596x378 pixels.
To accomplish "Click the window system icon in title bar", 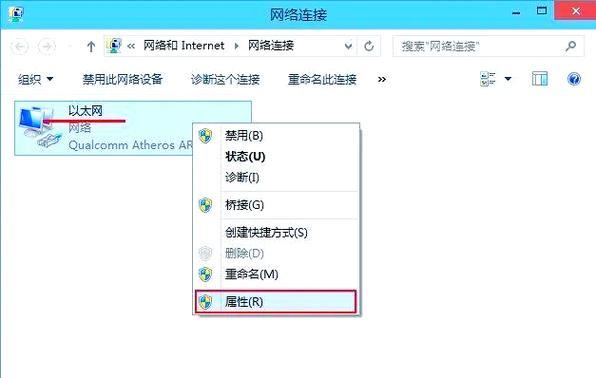I will point(16,14).
